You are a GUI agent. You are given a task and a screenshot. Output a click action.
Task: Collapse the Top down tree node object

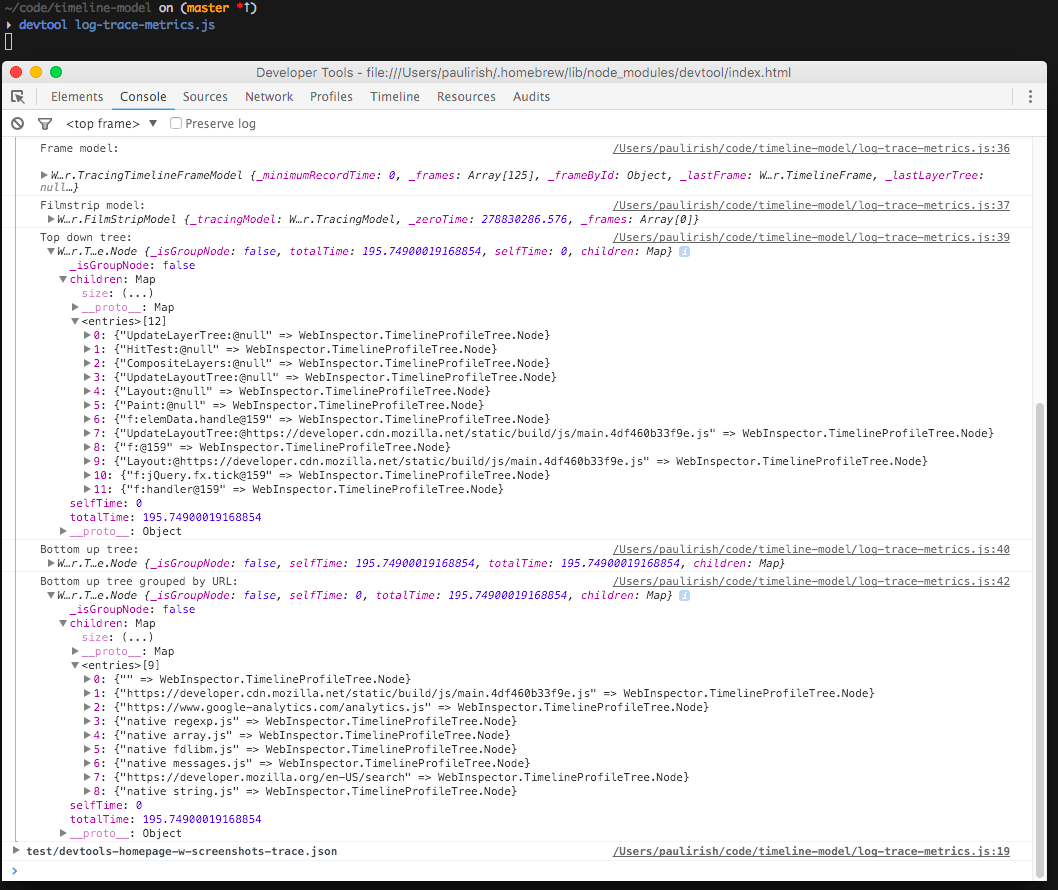[x=51, y=252]
